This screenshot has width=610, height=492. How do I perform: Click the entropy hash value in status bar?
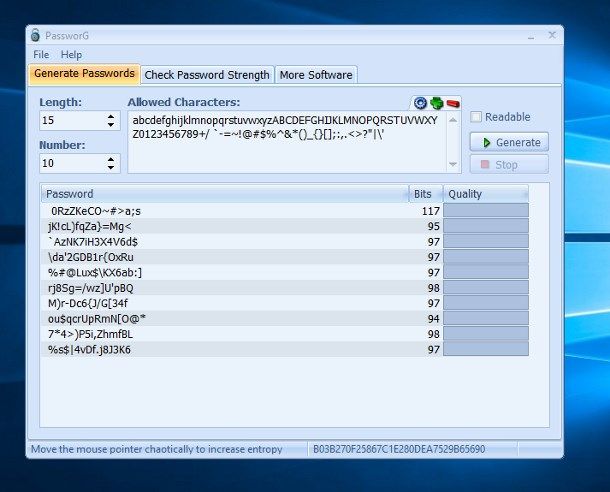click(399, 449)
